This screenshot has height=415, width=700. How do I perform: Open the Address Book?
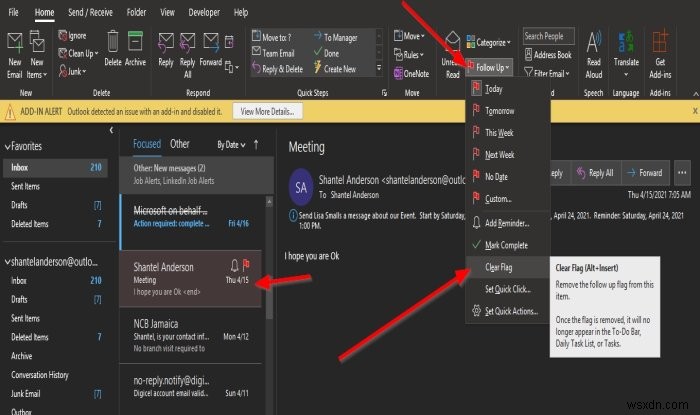548,55
